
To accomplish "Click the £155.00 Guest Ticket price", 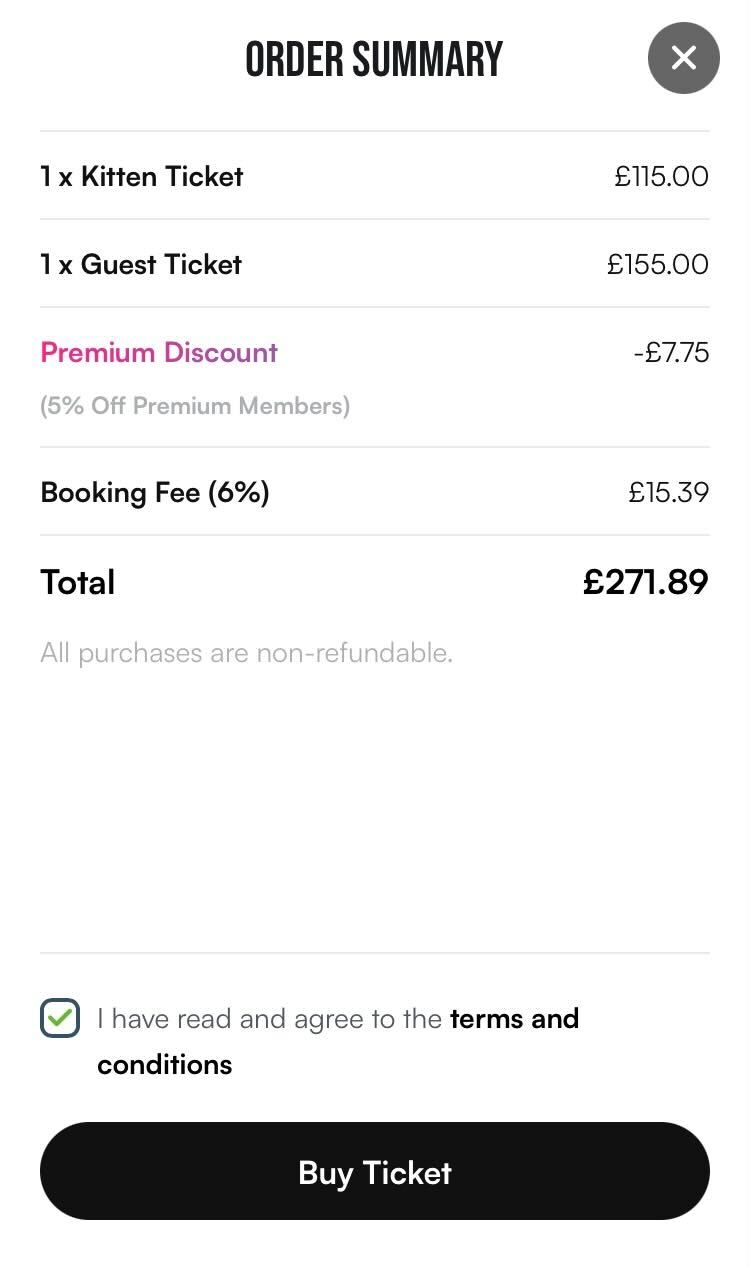I will (657, 264).
